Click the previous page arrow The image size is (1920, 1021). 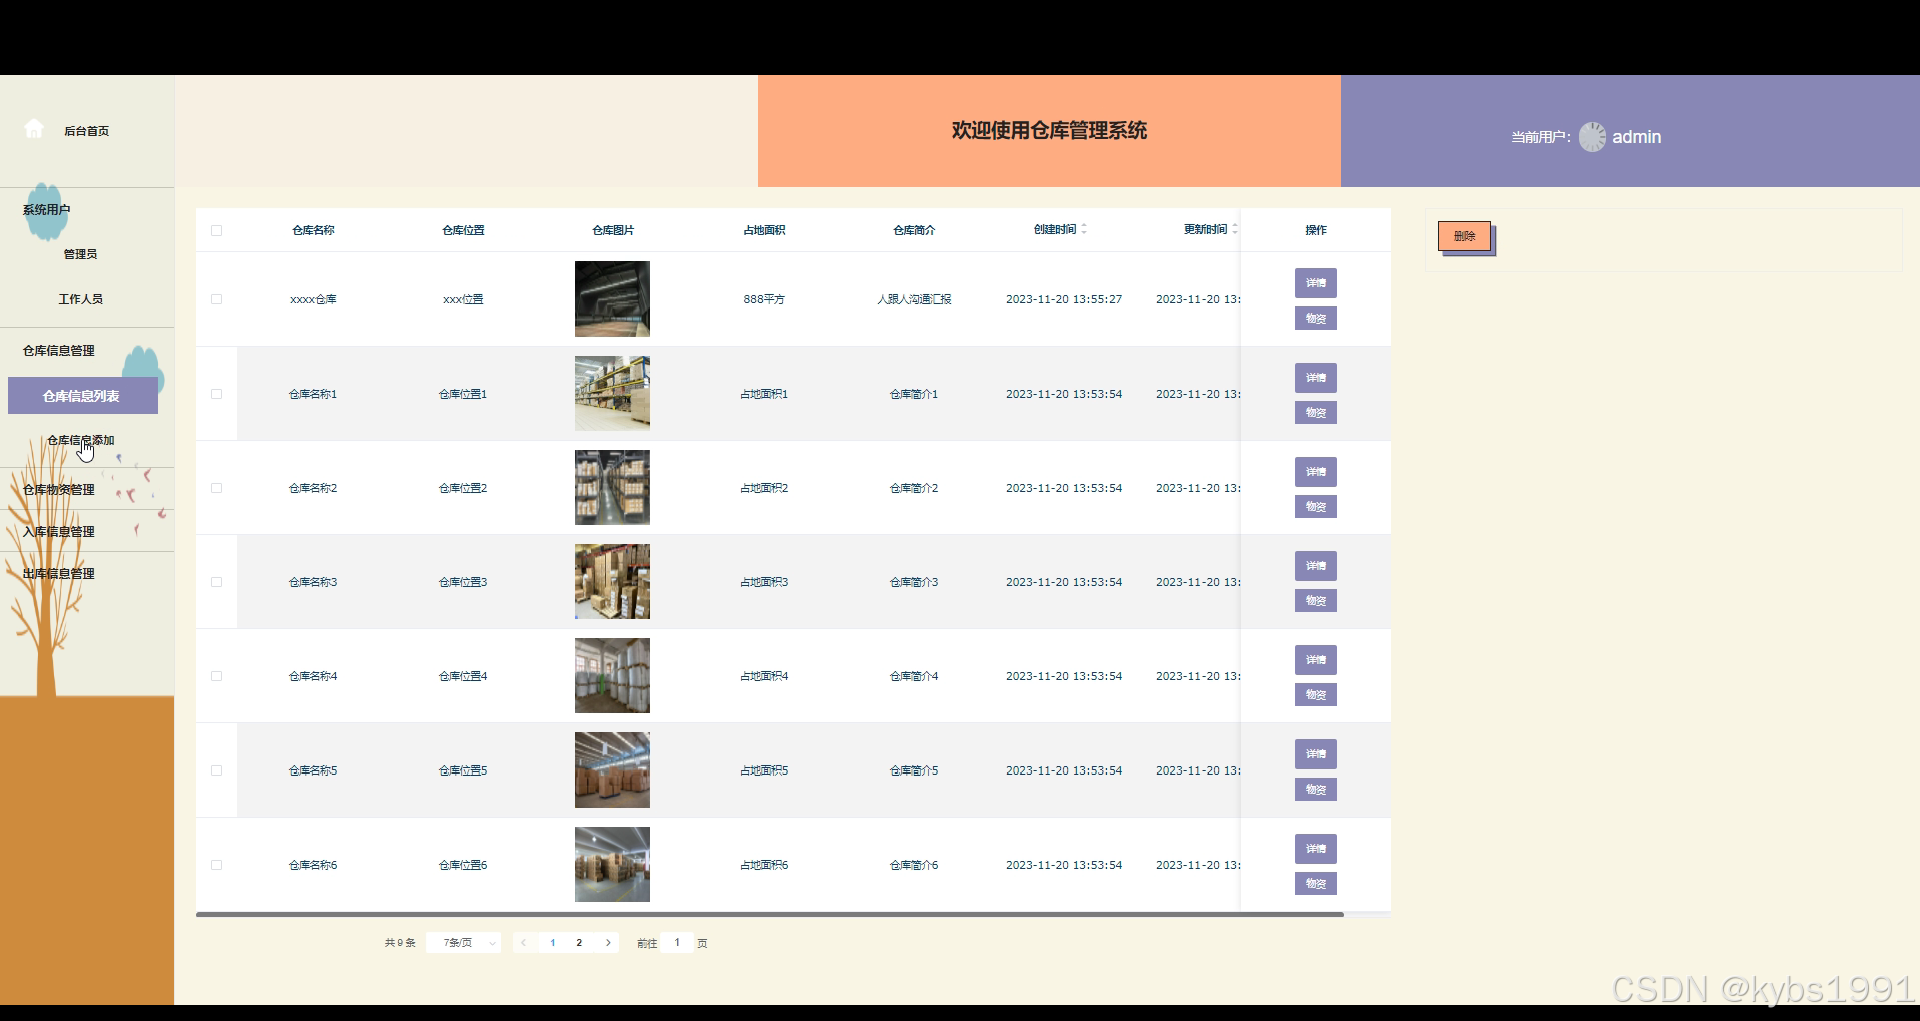pos(523,943)
